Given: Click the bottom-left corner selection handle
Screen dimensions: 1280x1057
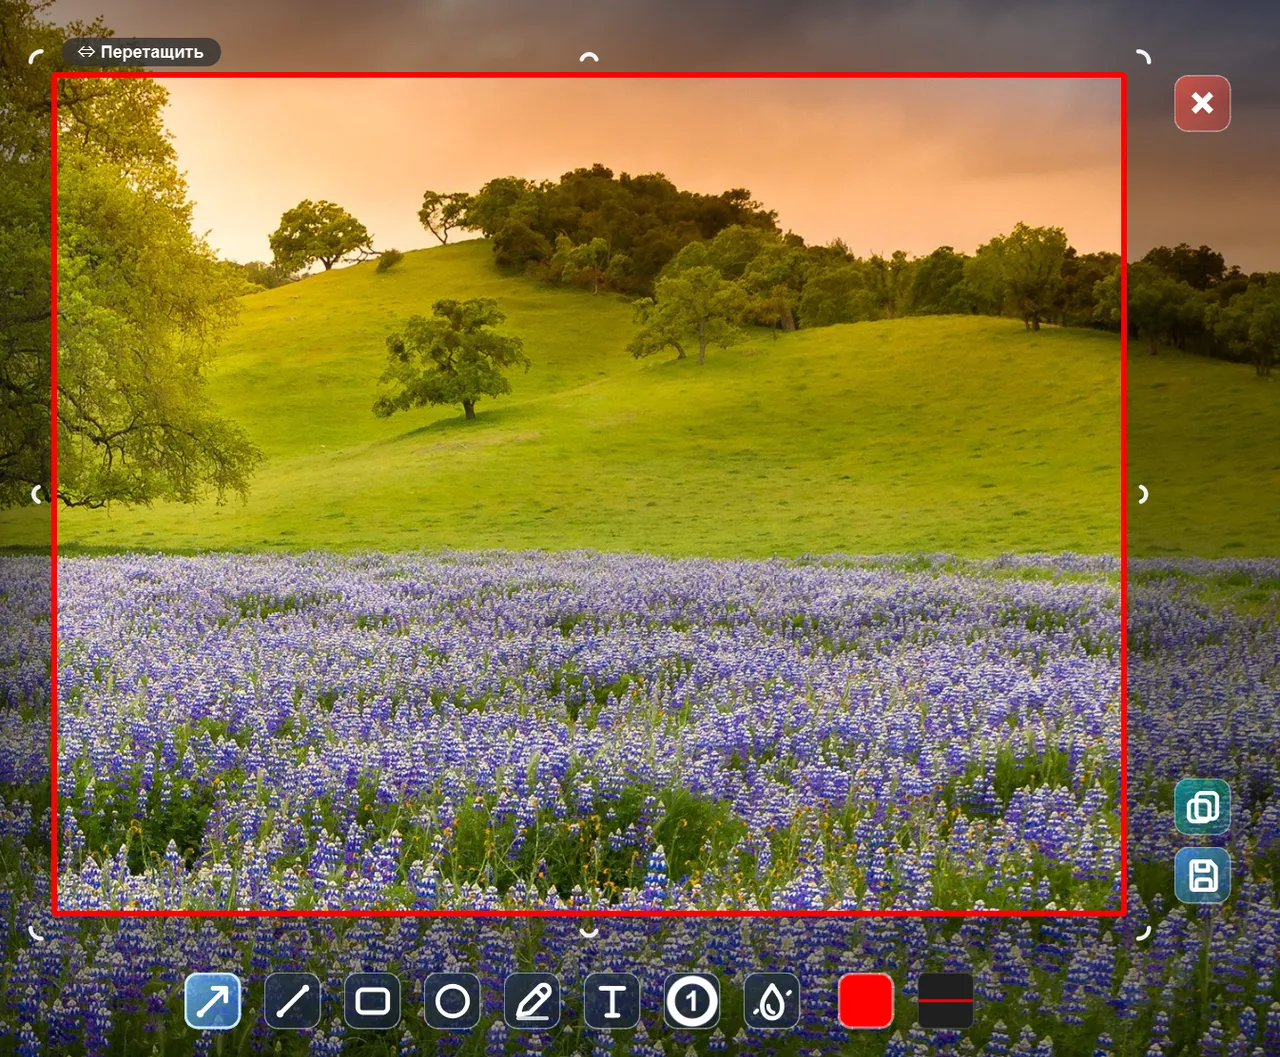Looking at the screenshot, I should coord(36,932).
